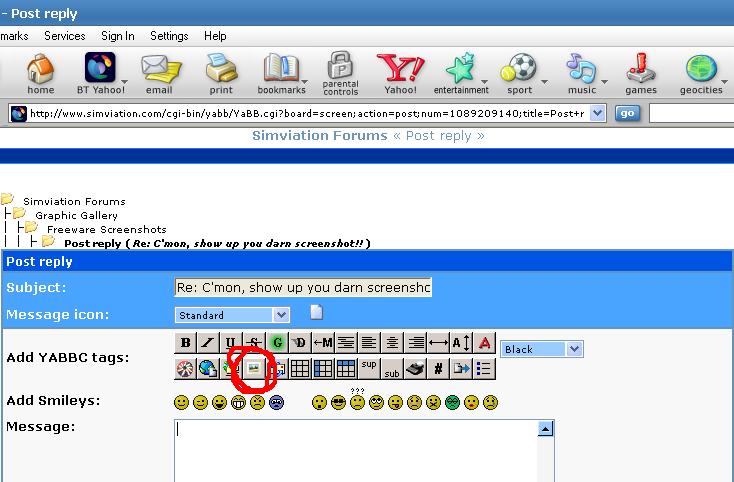
Task: Insert a horizontal rule tag
Action: tap(438, 343)
